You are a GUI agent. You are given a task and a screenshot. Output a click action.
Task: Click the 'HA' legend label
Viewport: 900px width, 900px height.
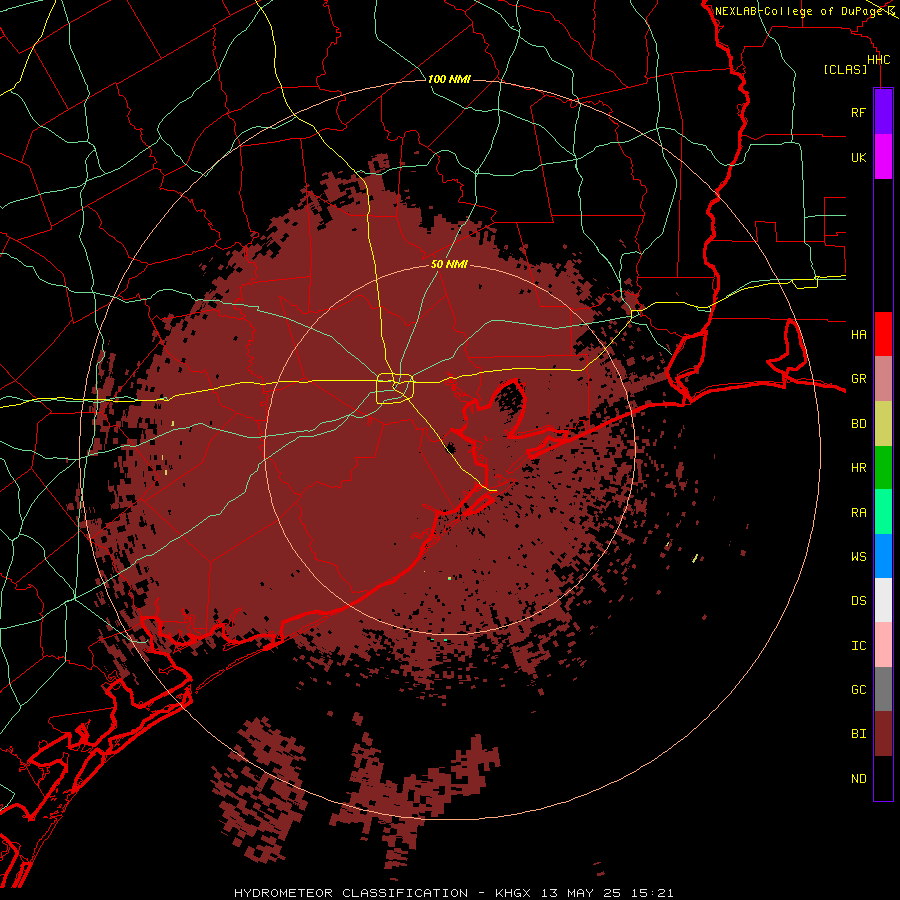click(x=858, y=334)
